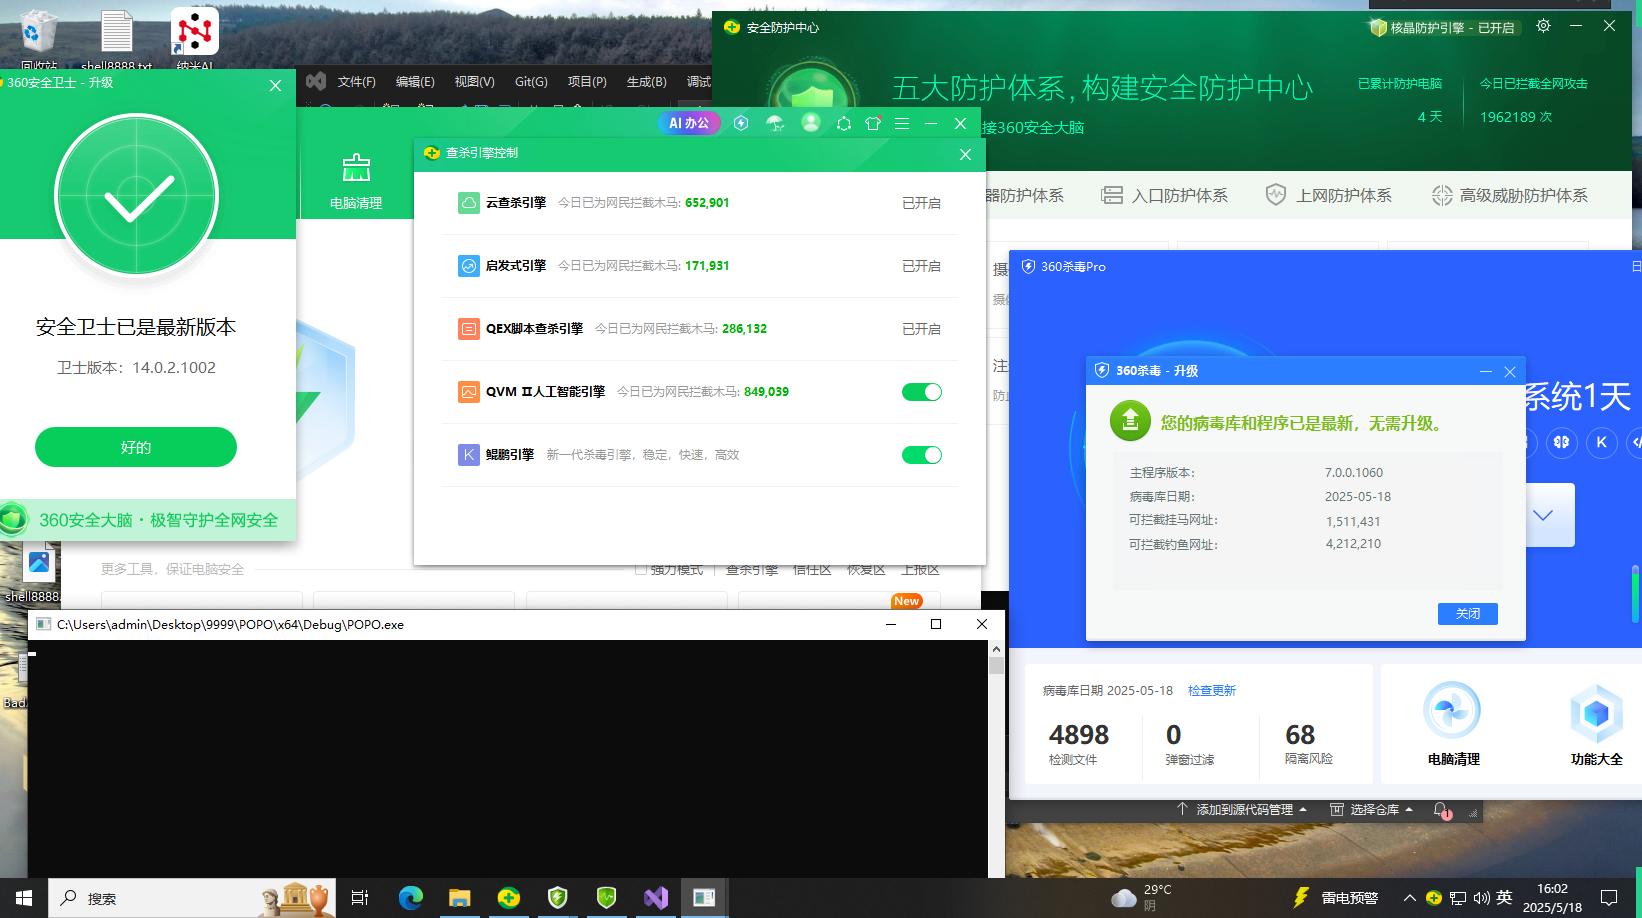Click the skin (shirt) icon in 360 title bar
The image size is (1642, 918).
pyautogui.click(x=873, y=123)
